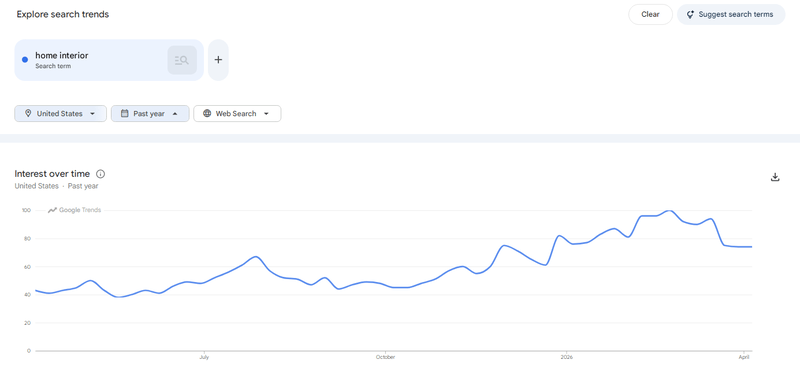800x371 pixels.
Task: Click the Interest over time title
Action: 52,174
